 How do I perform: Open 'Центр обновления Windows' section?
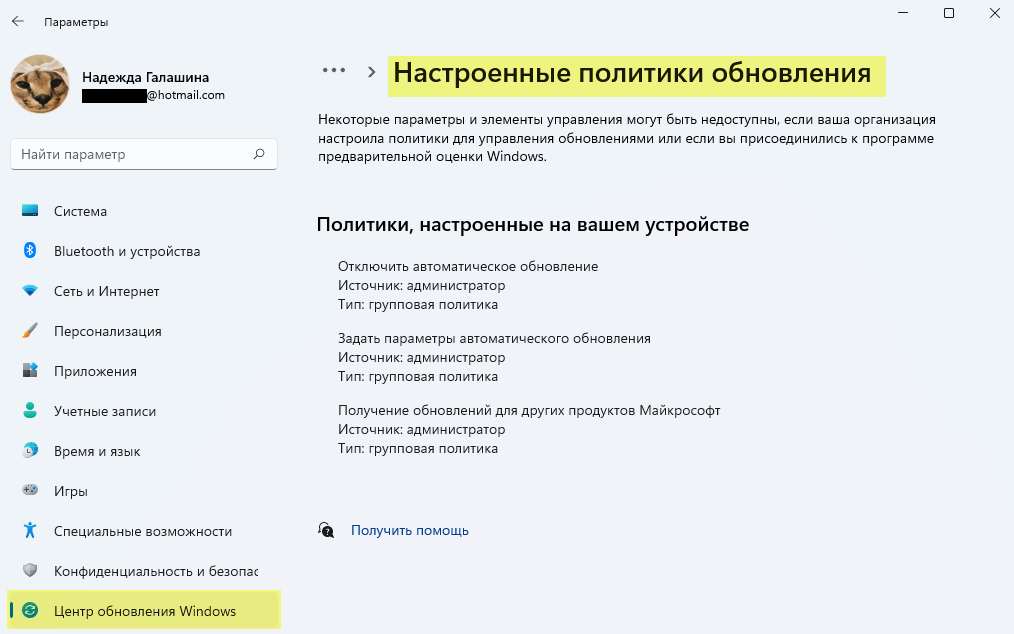145,611
